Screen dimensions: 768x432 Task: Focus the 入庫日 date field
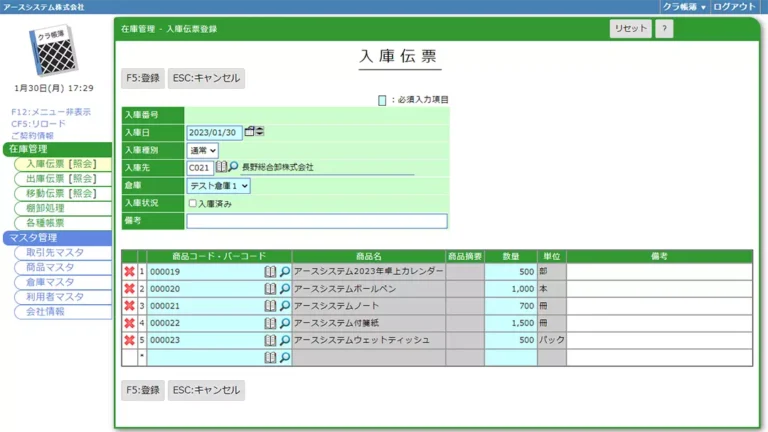[215, 132]
